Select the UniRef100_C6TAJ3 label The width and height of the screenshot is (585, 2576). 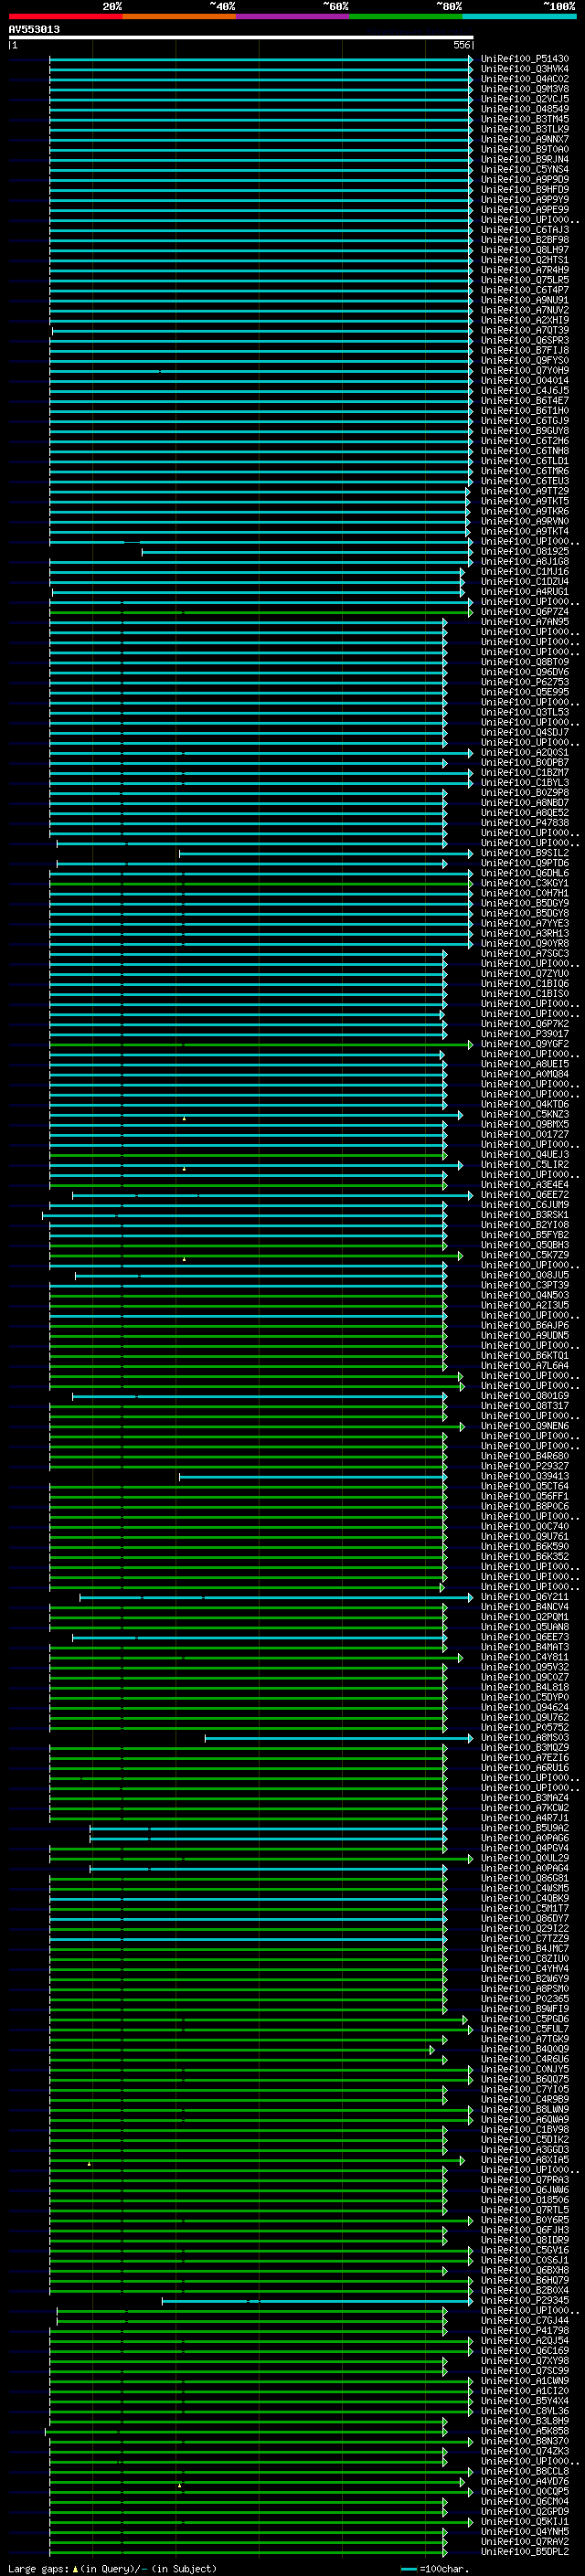click(x=525, y=230)
